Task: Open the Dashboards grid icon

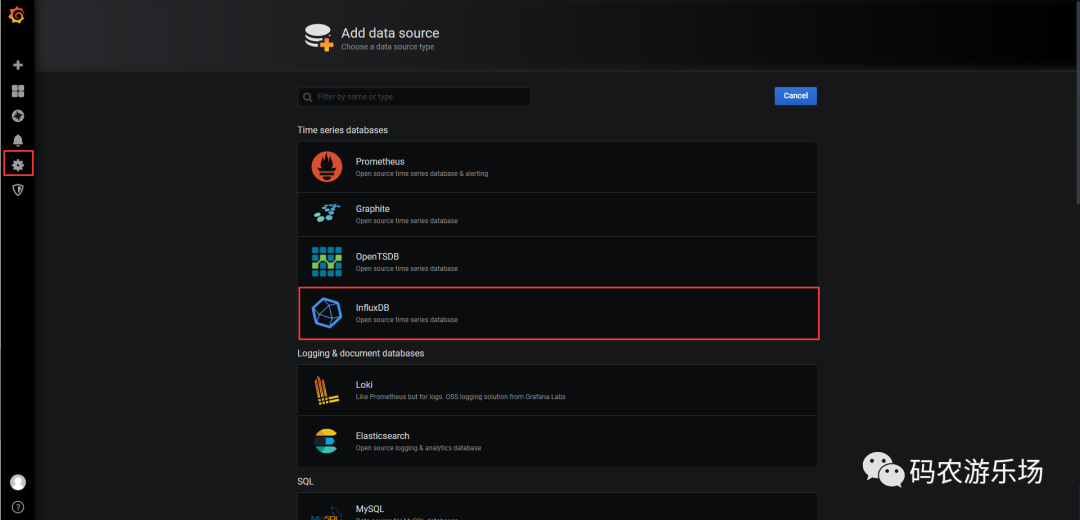Action: tap(18, 91)
